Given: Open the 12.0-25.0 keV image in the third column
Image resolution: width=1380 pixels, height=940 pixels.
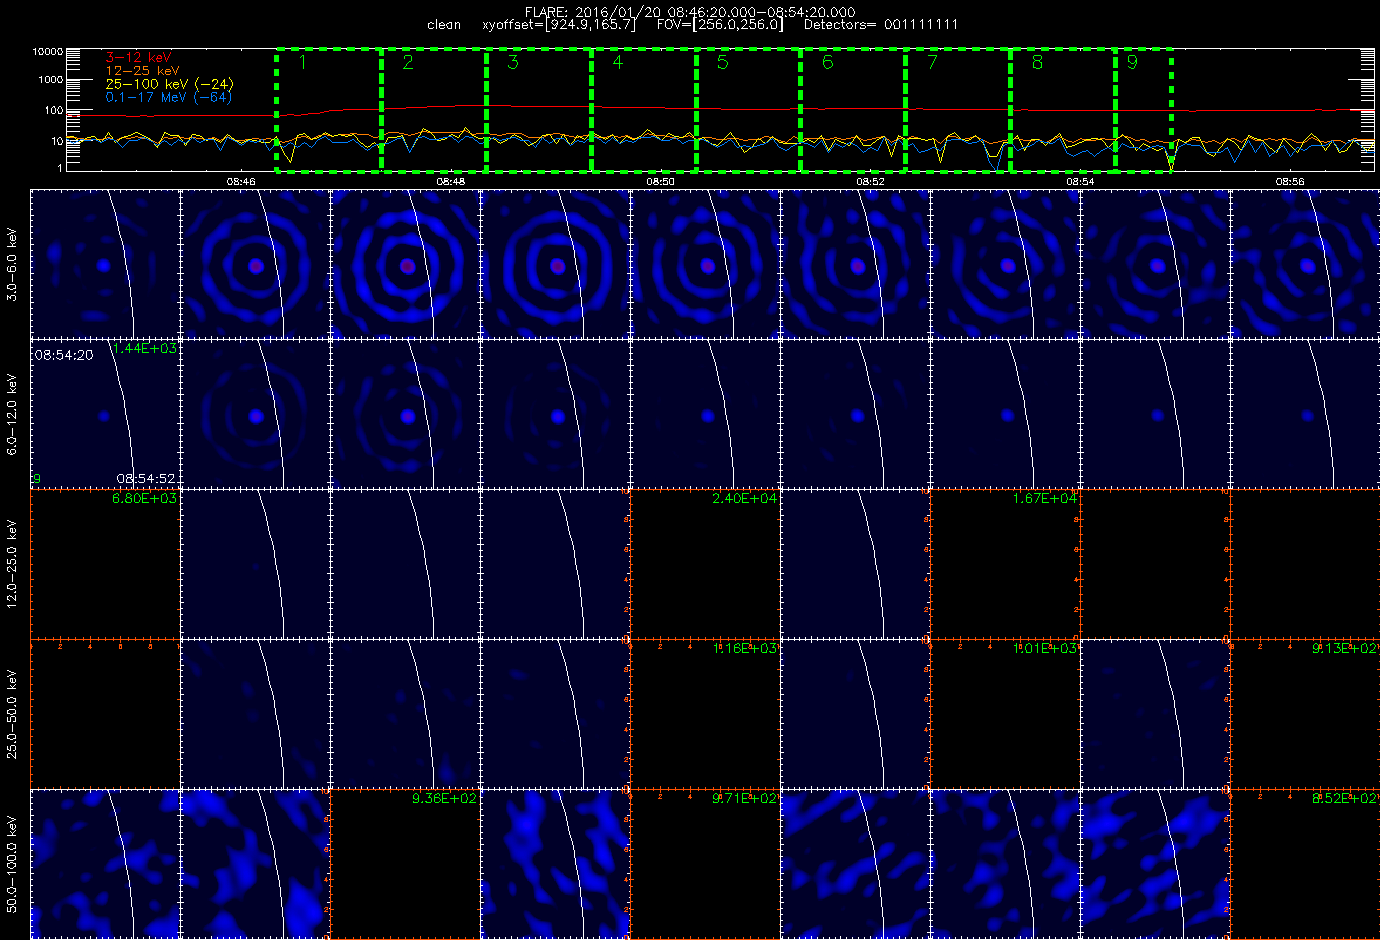Looking at the screenshot, I should 405,564.
